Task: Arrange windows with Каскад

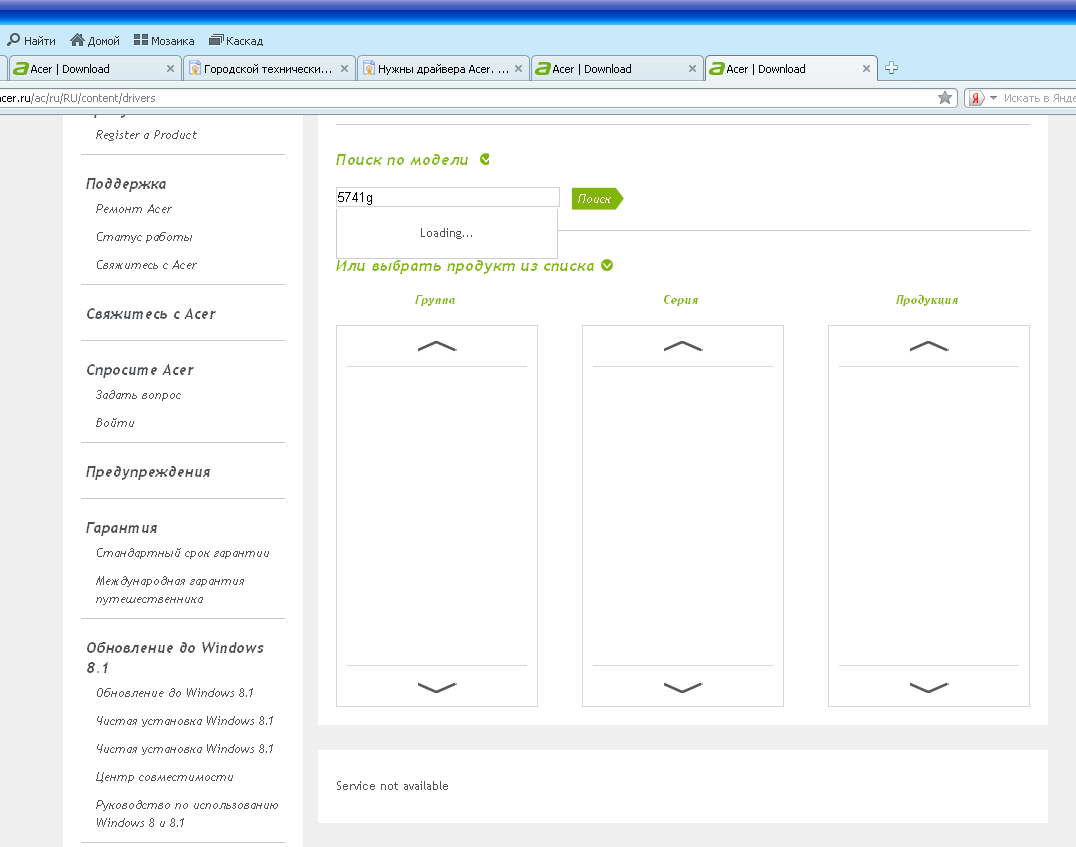Action: click(x=236, y=40)
